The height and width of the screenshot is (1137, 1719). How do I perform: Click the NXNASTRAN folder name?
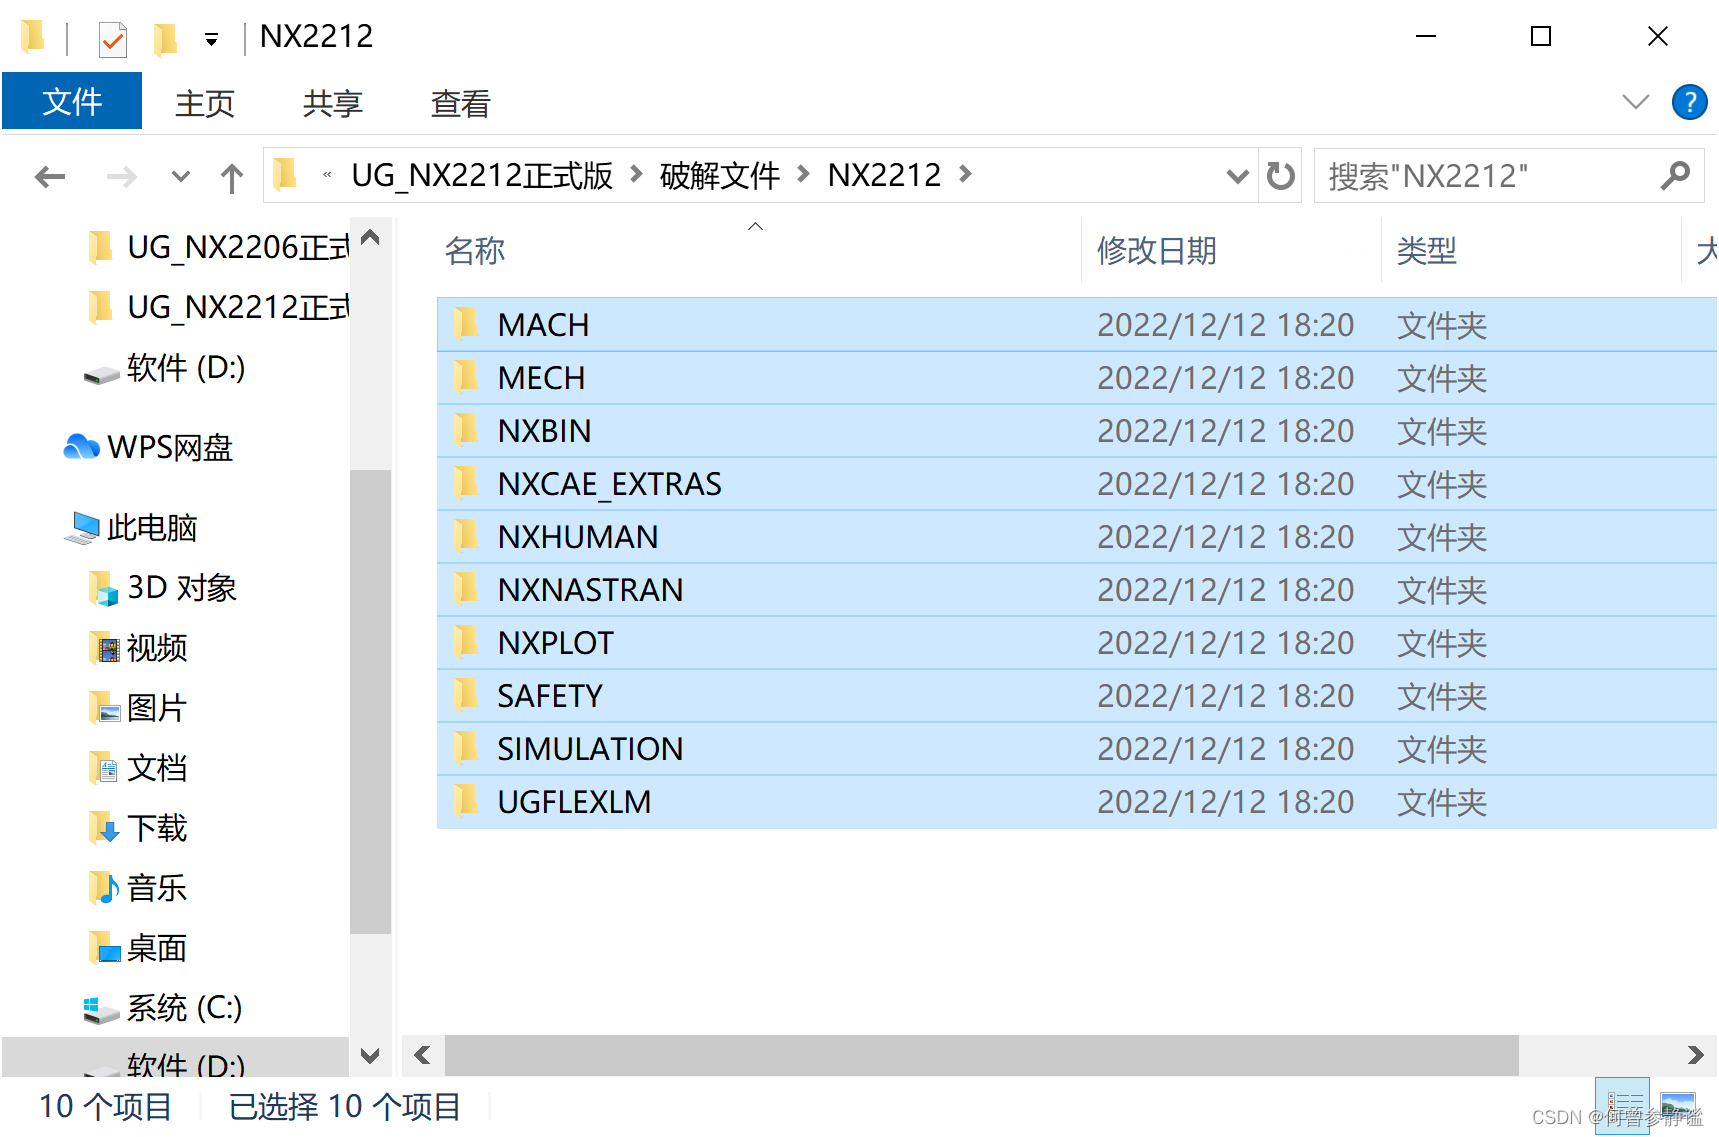[x=590, y=590]
